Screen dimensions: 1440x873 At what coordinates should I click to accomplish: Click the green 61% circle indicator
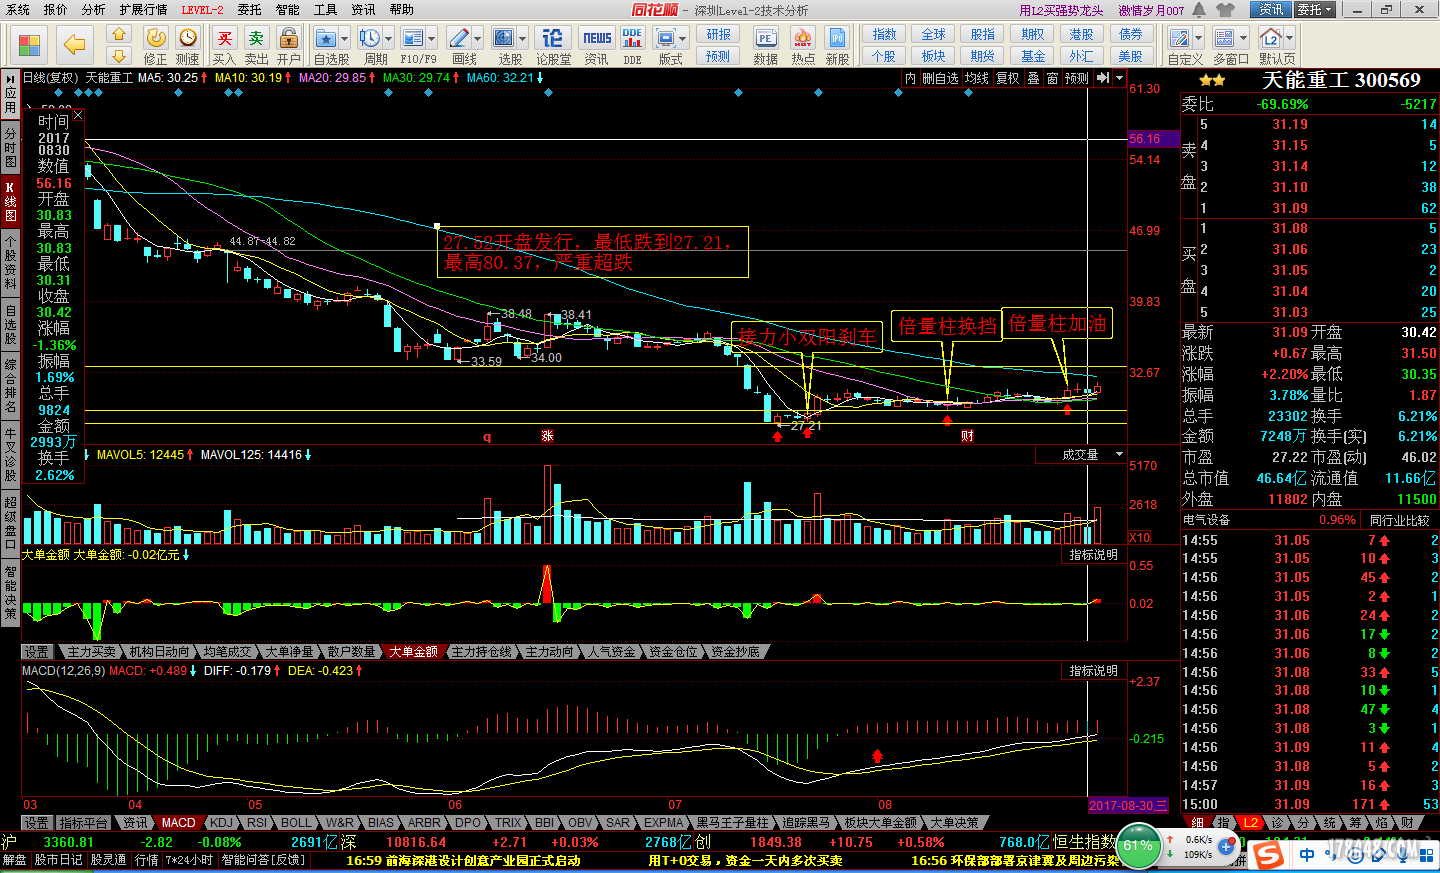click(1138, 845)
